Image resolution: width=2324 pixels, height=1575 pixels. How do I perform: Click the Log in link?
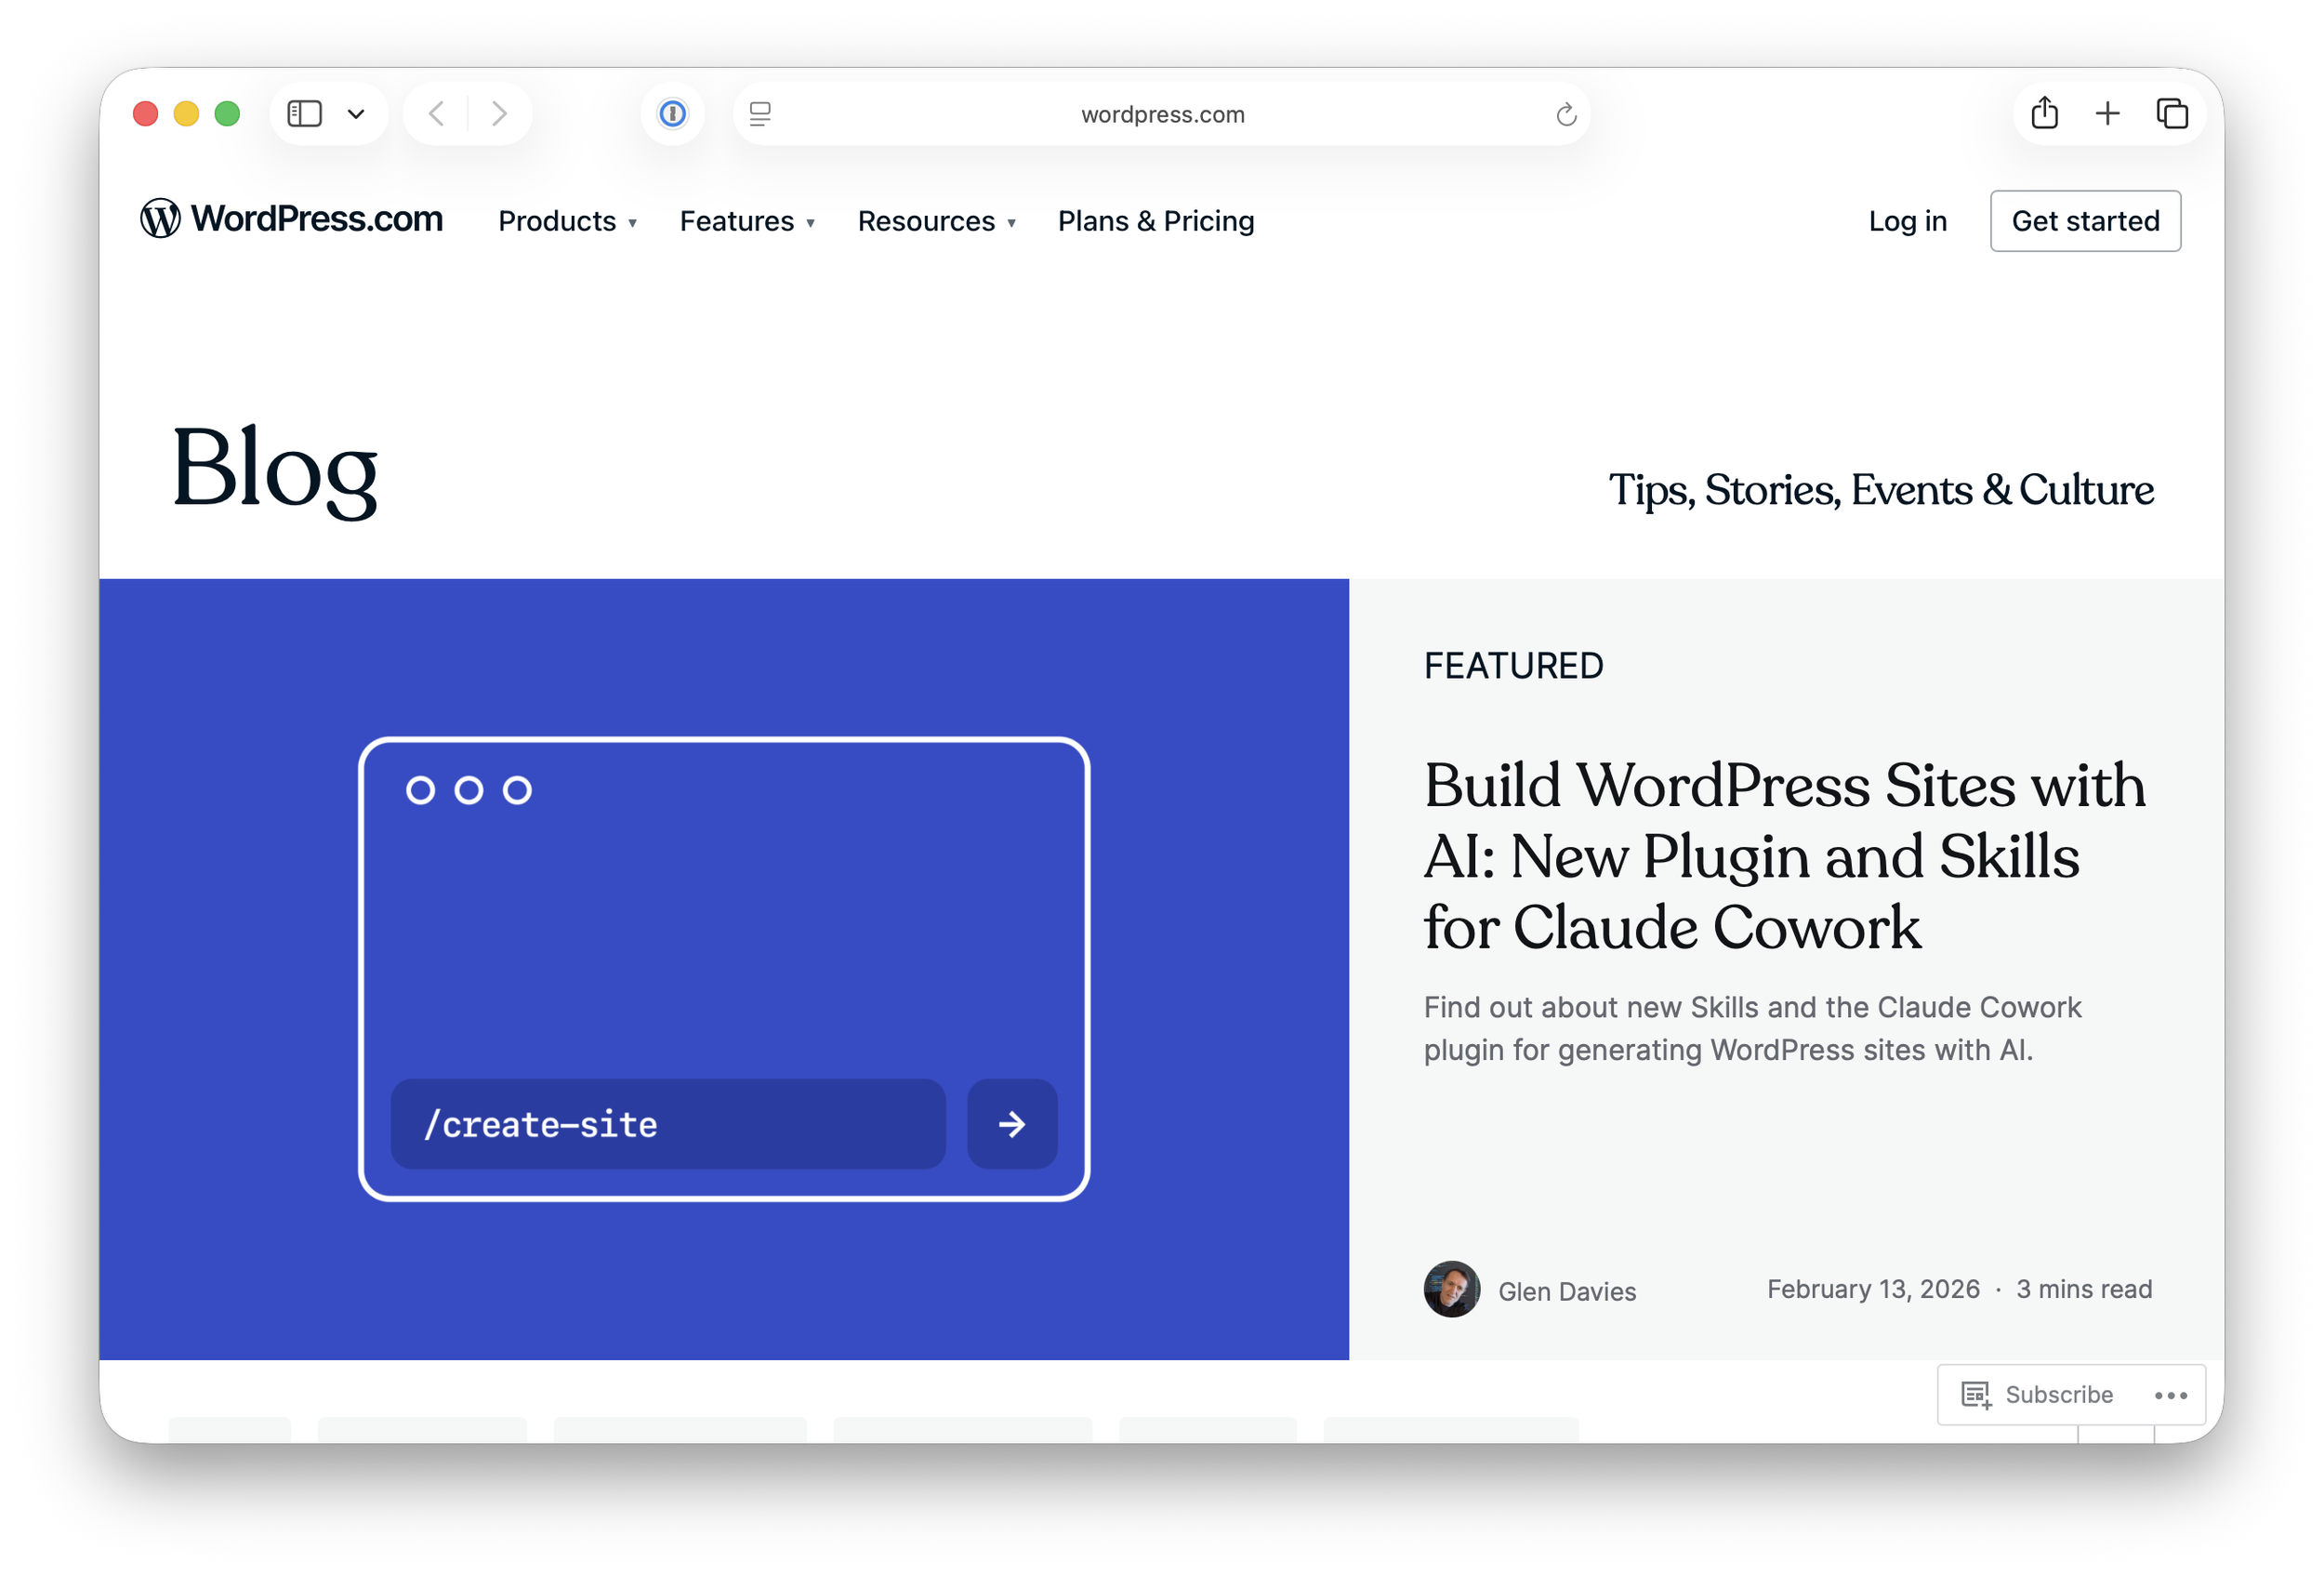1907,221
